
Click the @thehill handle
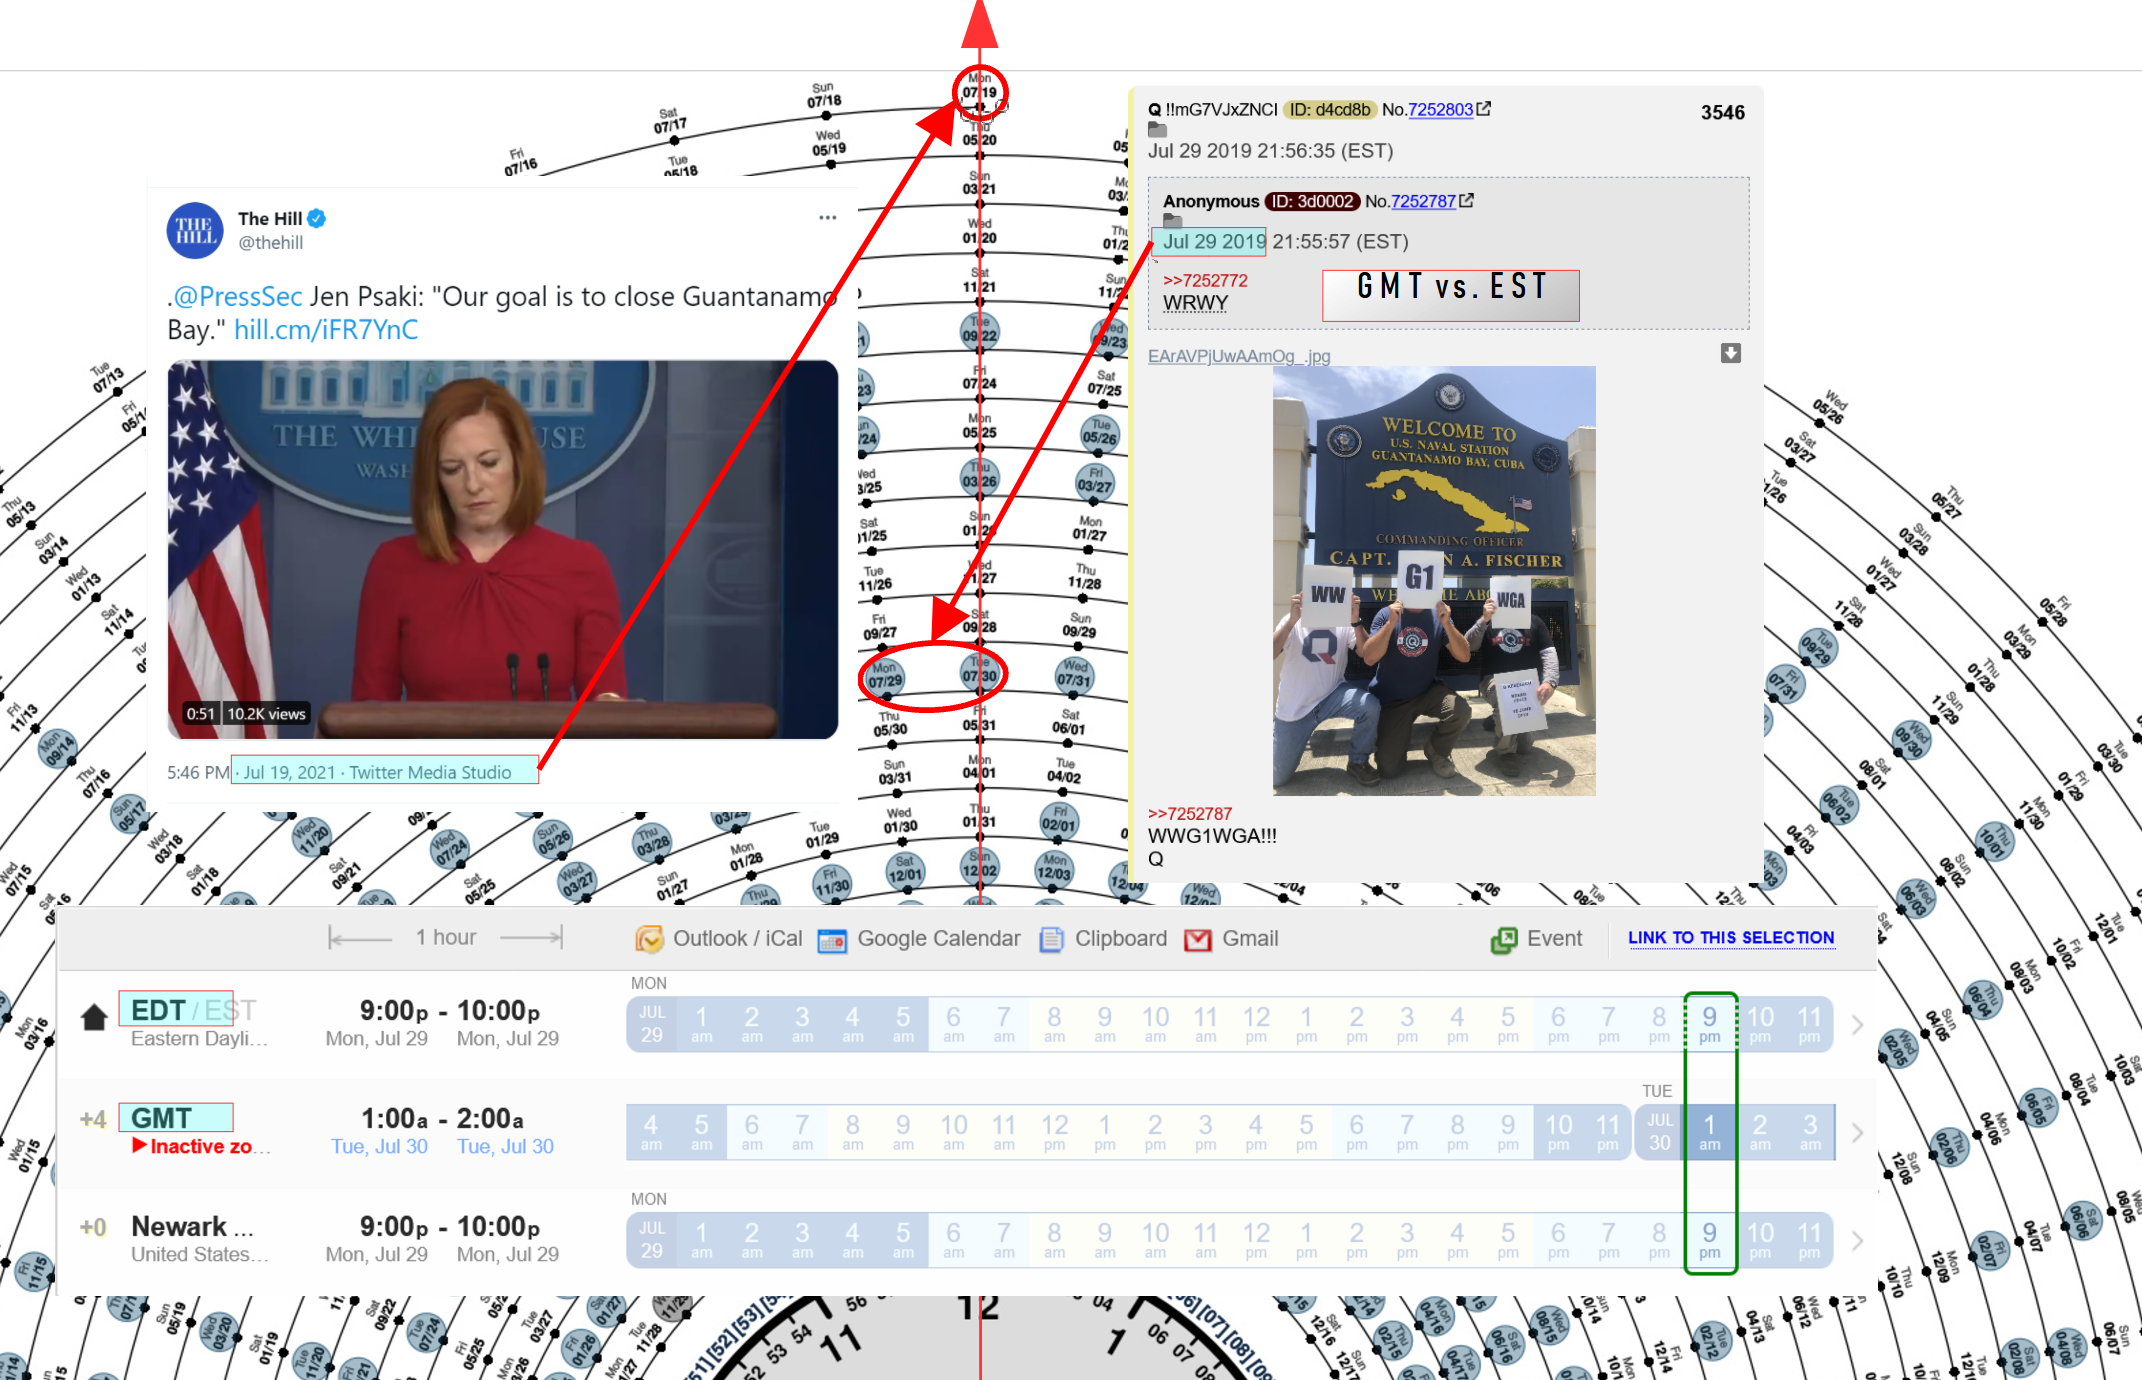270,243
